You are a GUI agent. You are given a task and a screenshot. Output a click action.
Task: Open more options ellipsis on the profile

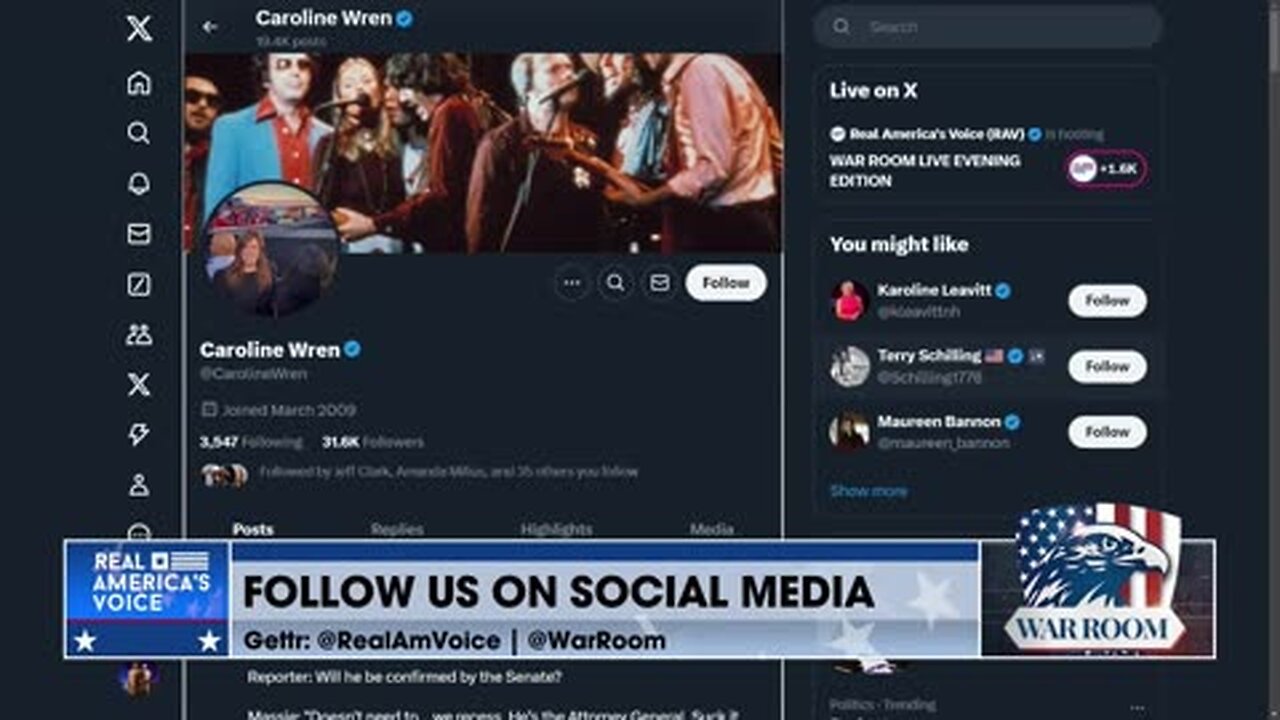pos(572,283)
